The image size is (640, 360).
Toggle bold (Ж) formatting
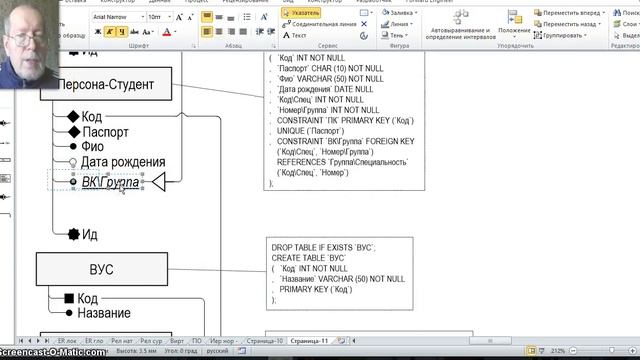98,31
